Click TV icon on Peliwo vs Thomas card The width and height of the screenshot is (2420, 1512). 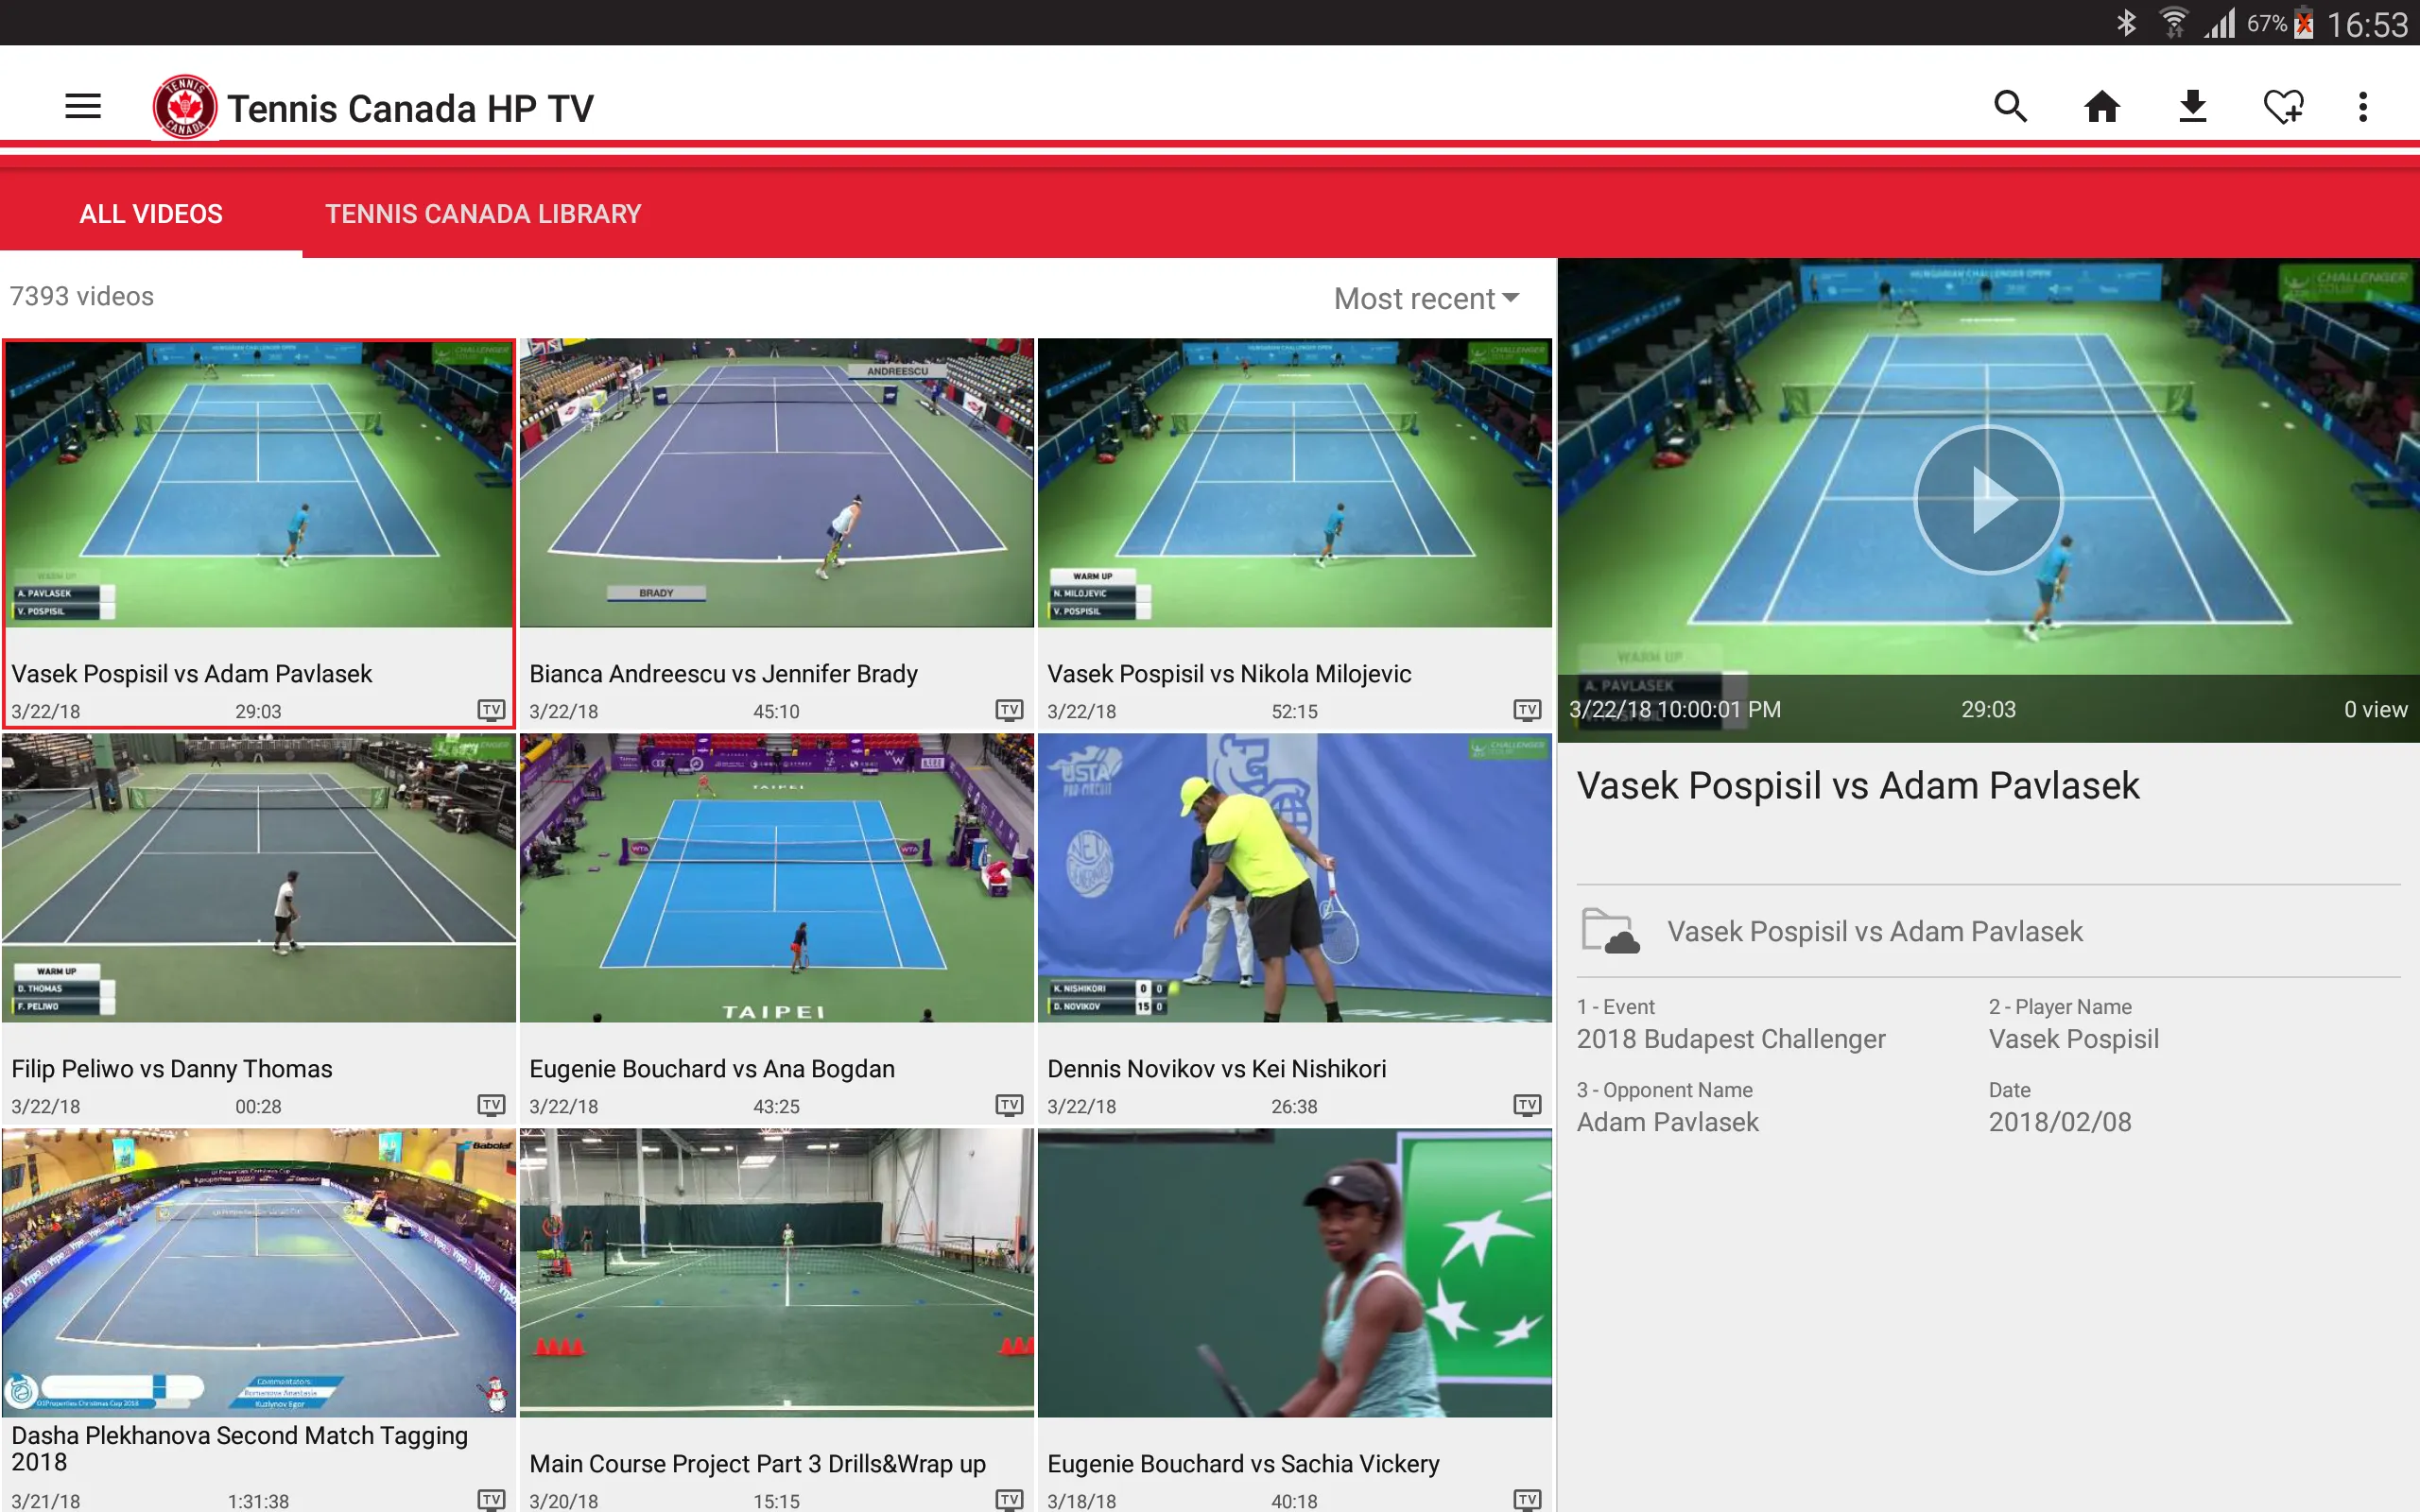[491, 1105]
